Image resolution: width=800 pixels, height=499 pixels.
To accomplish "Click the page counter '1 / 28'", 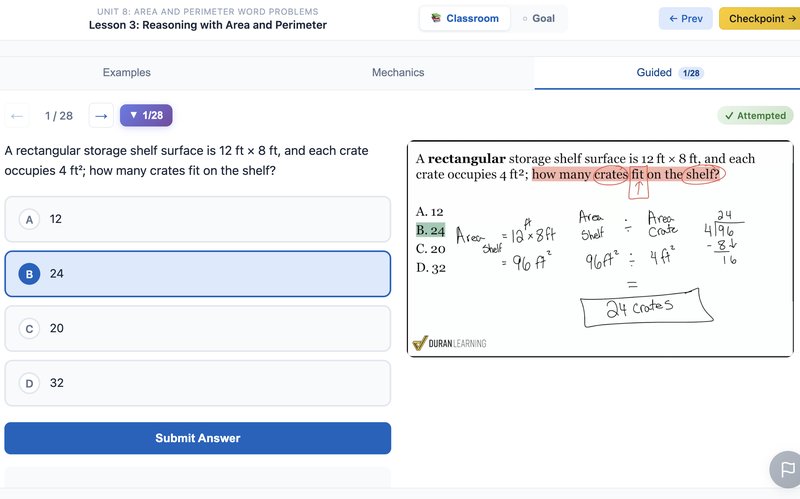I will (x=59, y=116).
